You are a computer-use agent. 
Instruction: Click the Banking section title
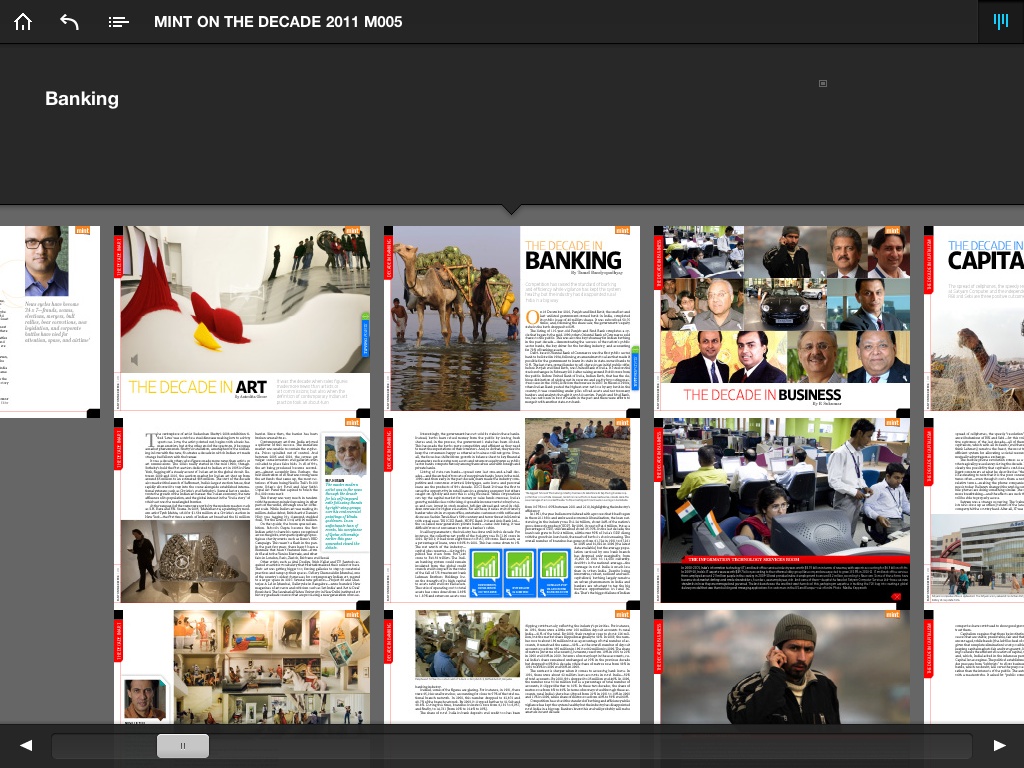tap(82, 99)
